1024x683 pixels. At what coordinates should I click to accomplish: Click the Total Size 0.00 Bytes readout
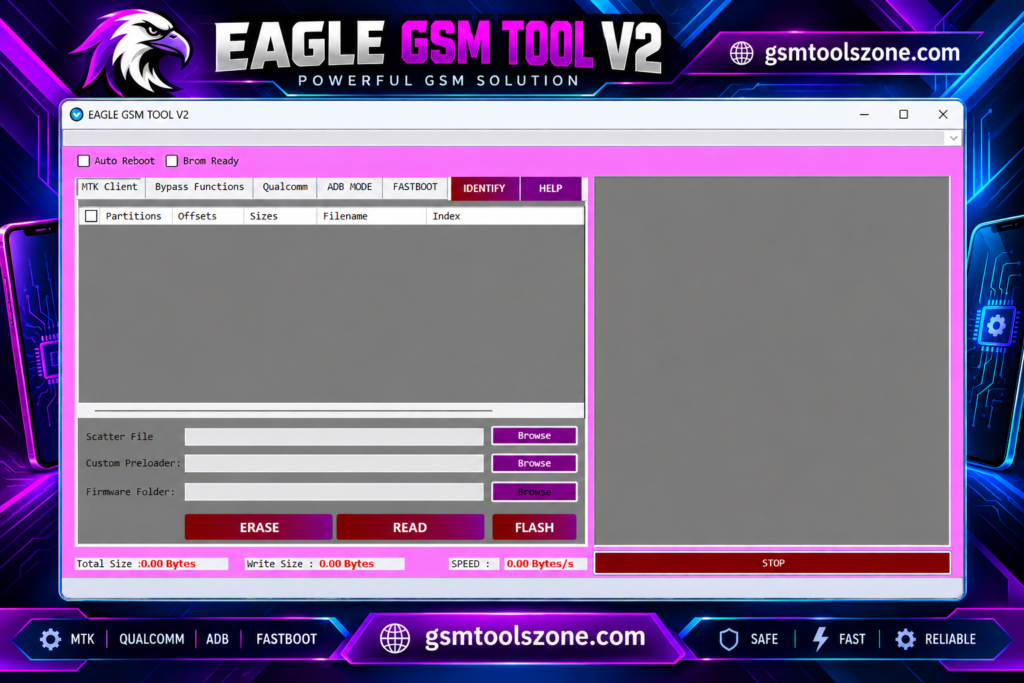coord(152,564)
